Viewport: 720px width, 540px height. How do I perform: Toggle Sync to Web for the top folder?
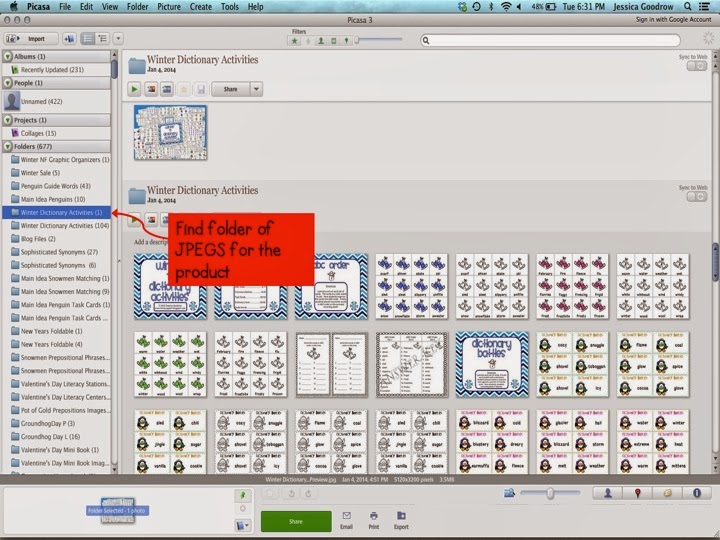click(697, 66)
